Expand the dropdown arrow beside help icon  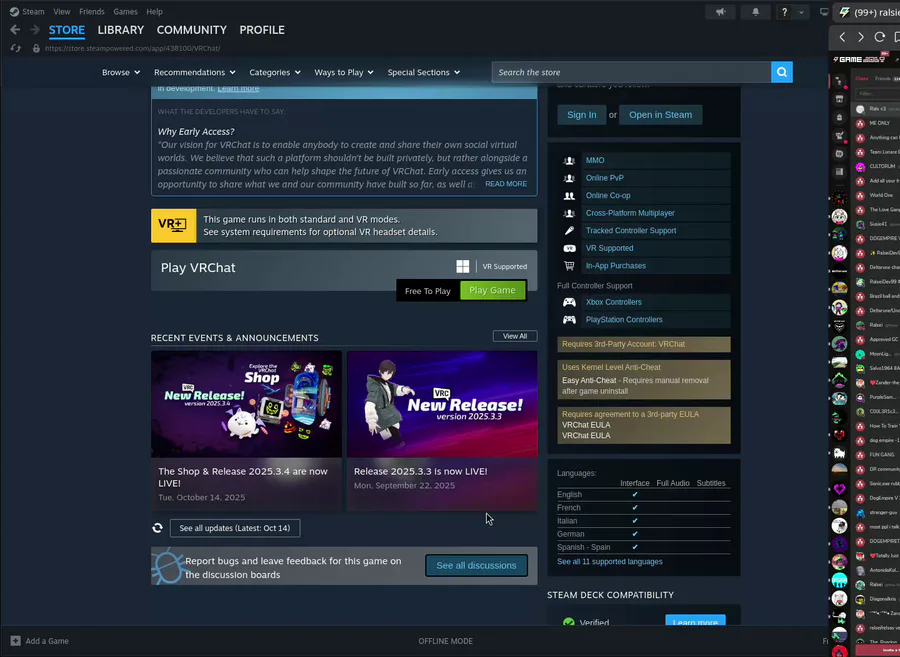pyautogui.click(x=801, y=12)
